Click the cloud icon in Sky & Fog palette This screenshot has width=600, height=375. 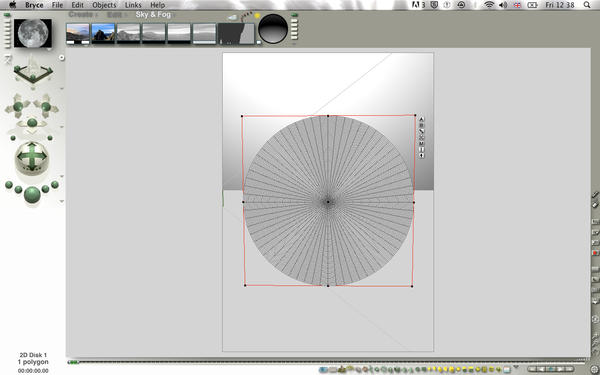tap(232, 17)
